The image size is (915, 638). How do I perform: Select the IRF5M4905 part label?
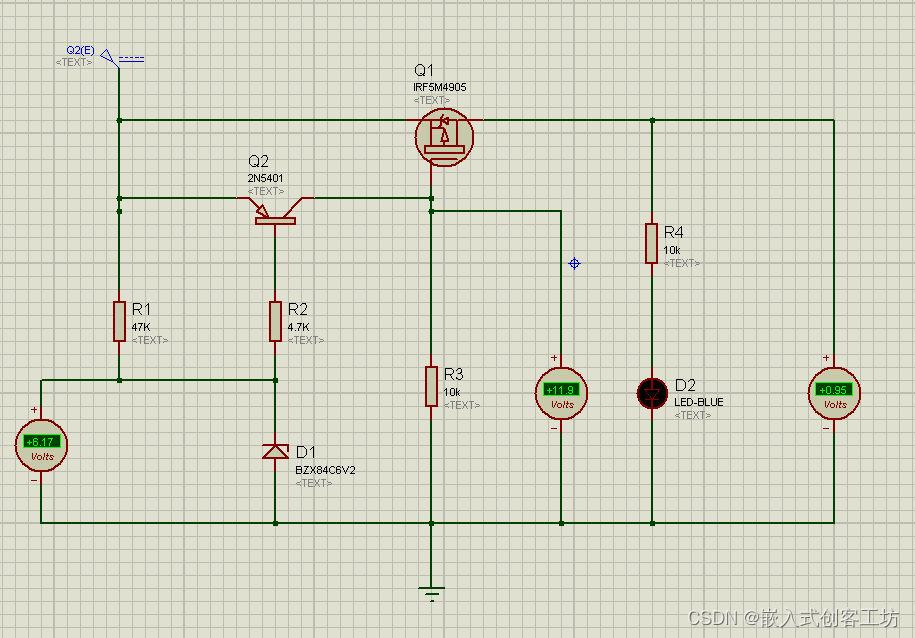439,87
